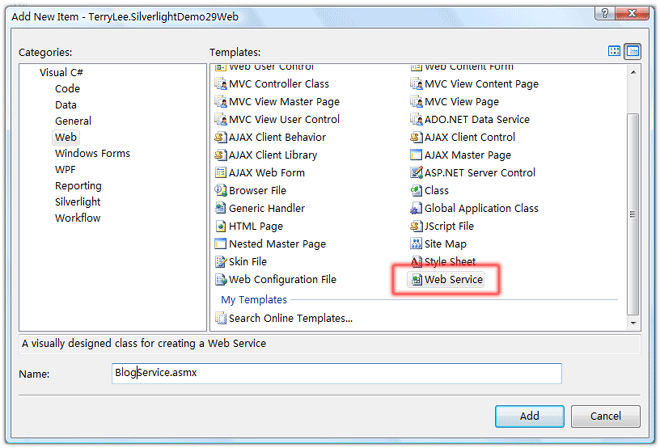The image size is (660, 448).
Task: Open the Web category
Action: pos(66,137)
